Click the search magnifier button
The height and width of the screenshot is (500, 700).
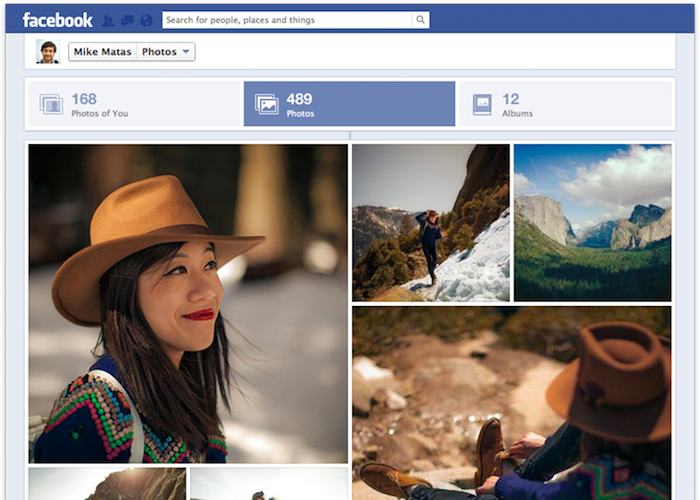click(x=420, y=20)
